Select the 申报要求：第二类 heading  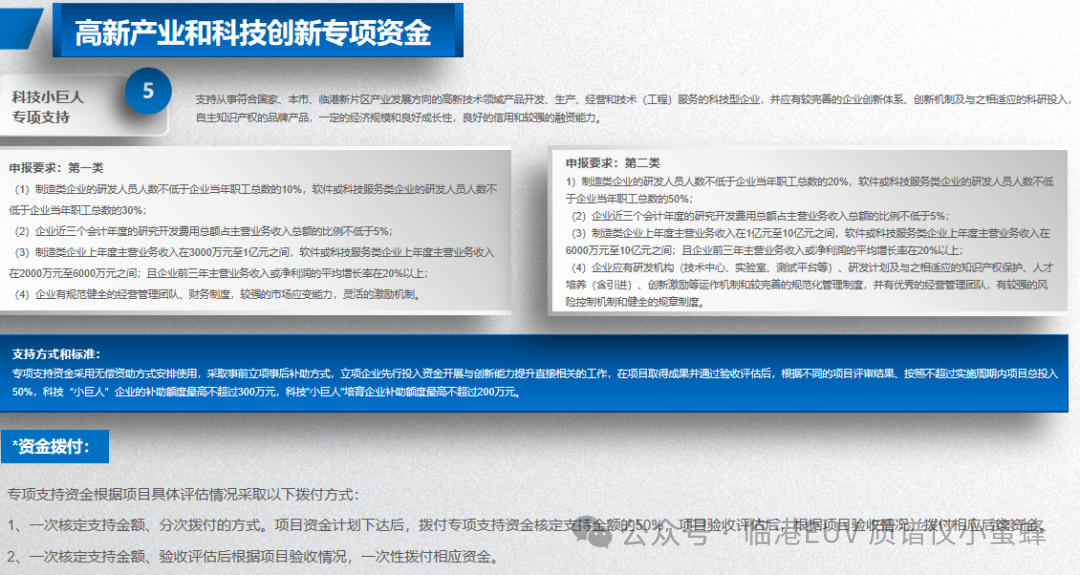click(x=612, y=163)
